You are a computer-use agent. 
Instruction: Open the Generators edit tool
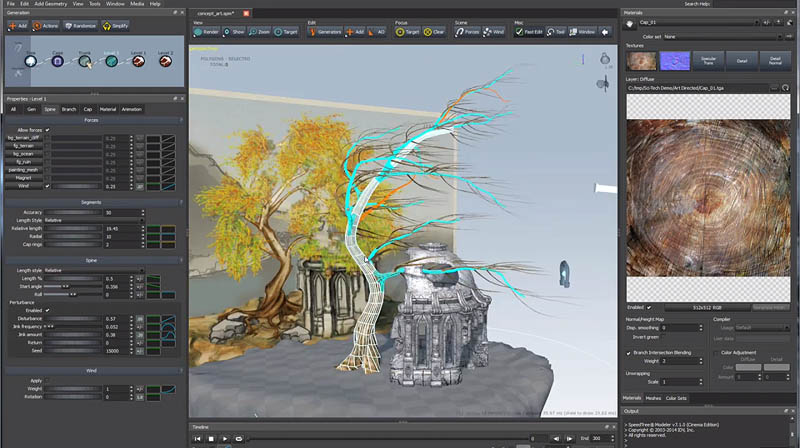pyautogui.click(x=325, y=32)
